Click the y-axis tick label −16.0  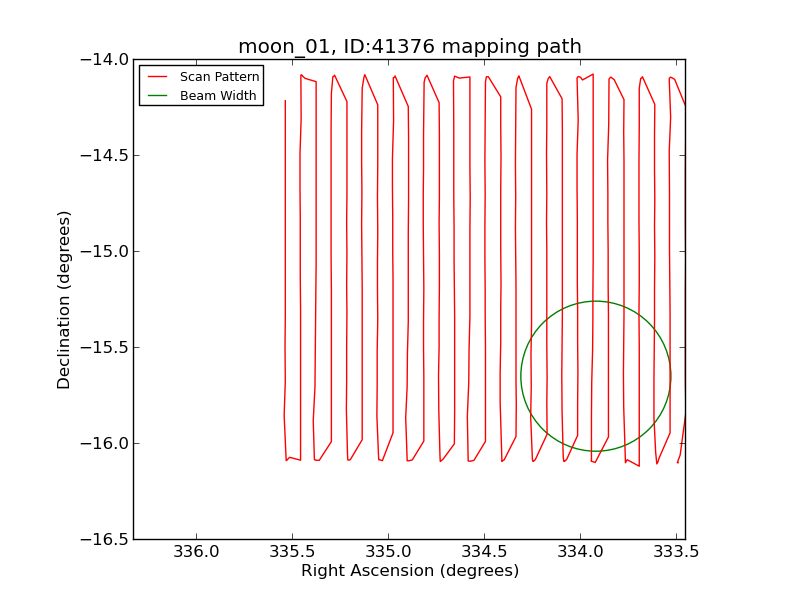pos(104,443)
